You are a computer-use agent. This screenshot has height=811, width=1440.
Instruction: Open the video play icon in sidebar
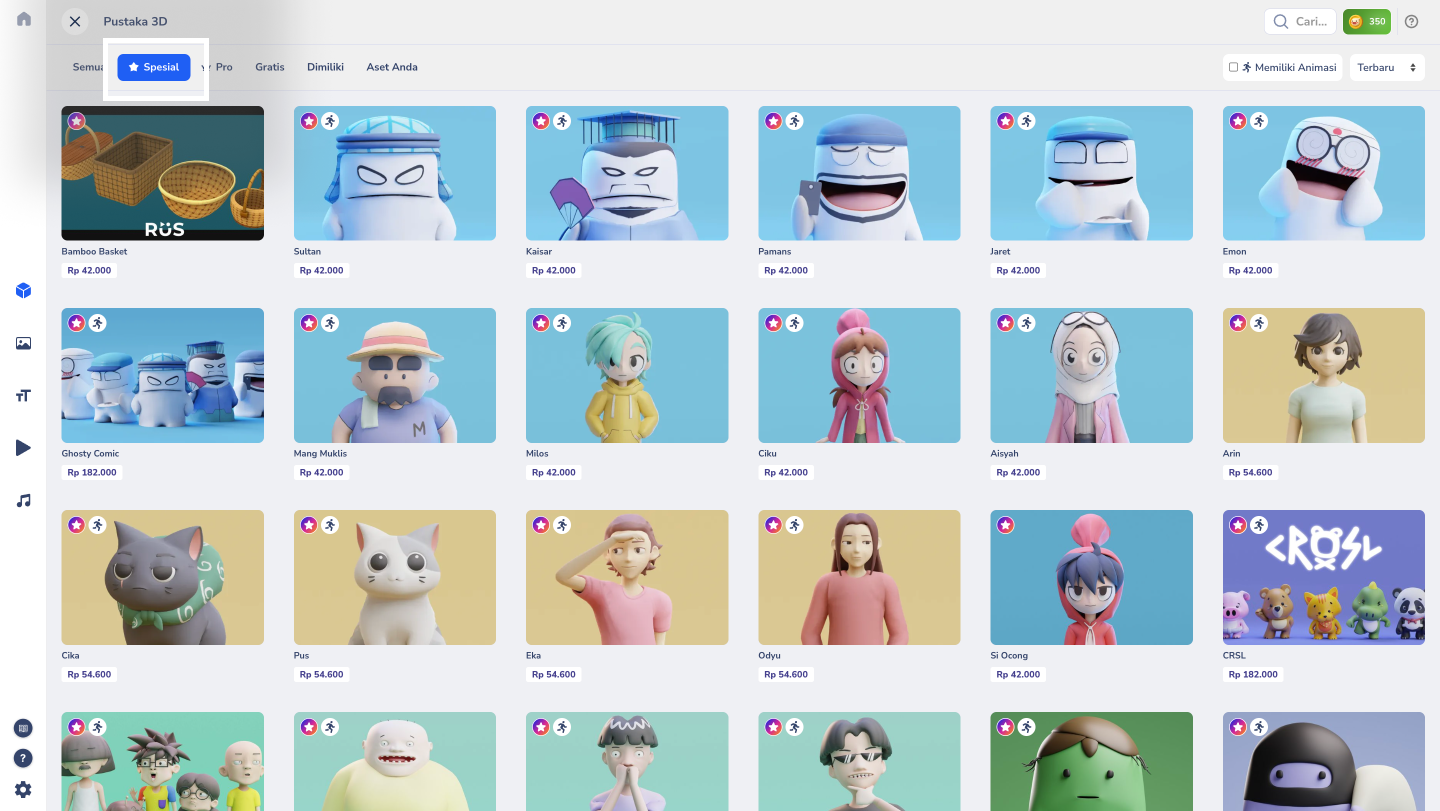pos(23,448)
